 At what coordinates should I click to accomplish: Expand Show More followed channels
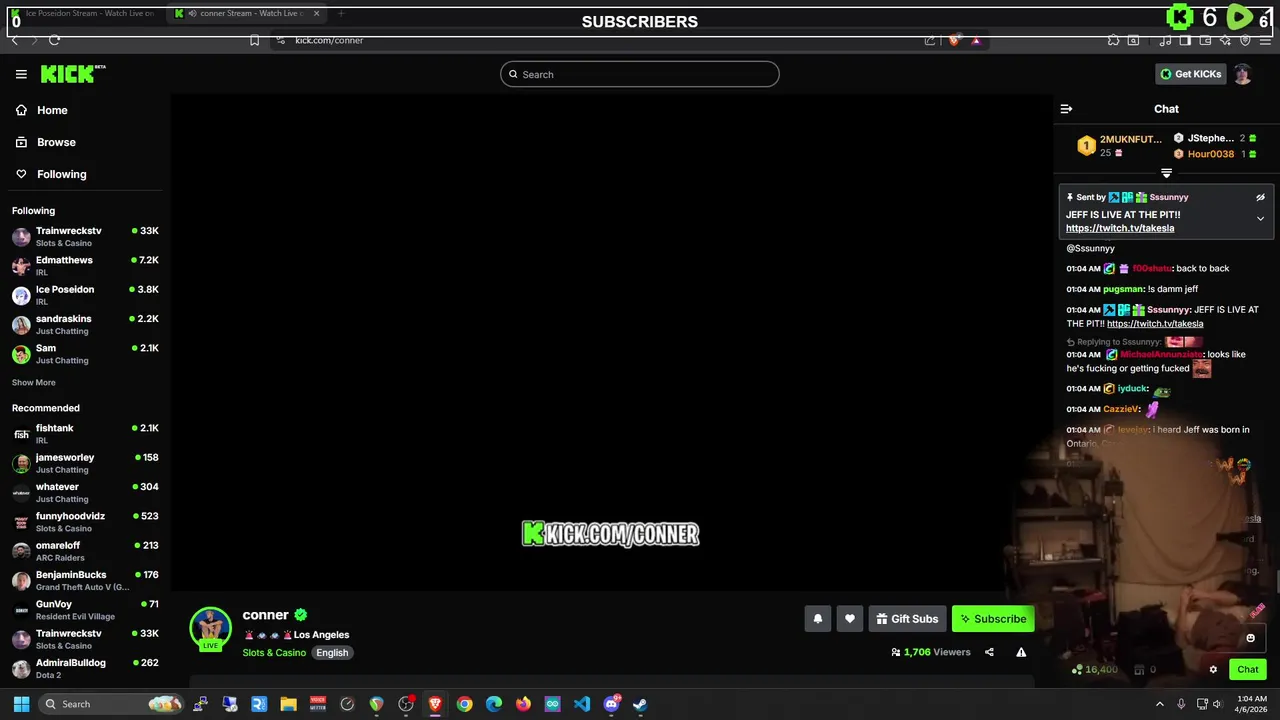coord(34,382)
